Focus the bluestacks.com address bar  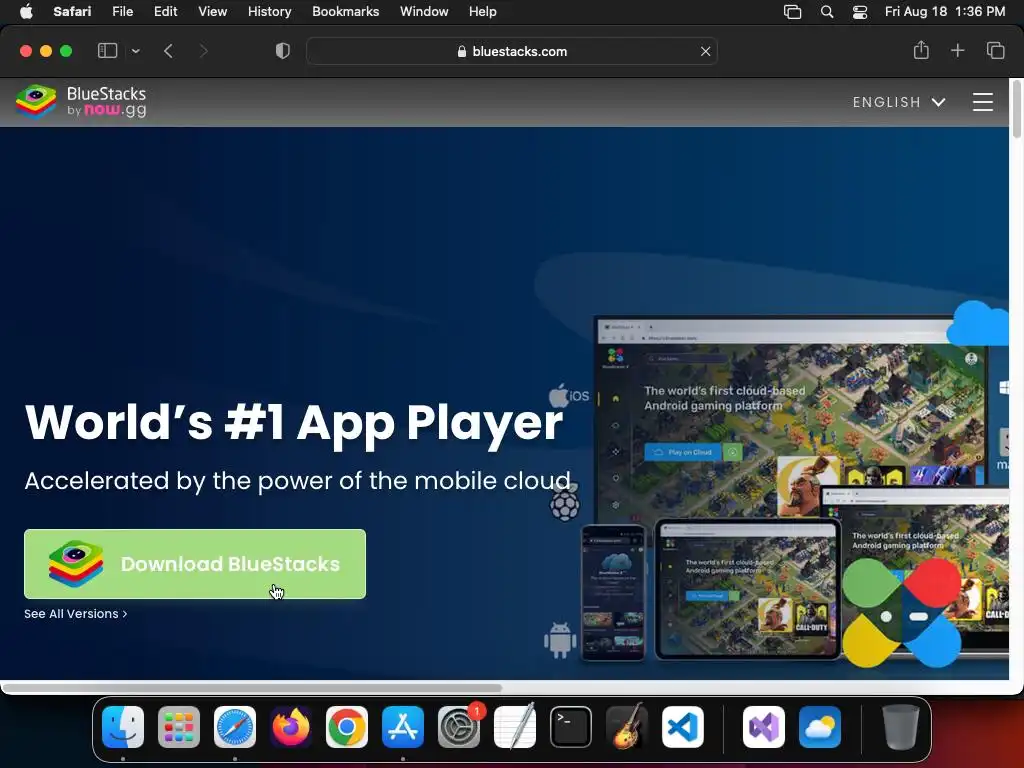pyautogui.click(x=511, y=51)
